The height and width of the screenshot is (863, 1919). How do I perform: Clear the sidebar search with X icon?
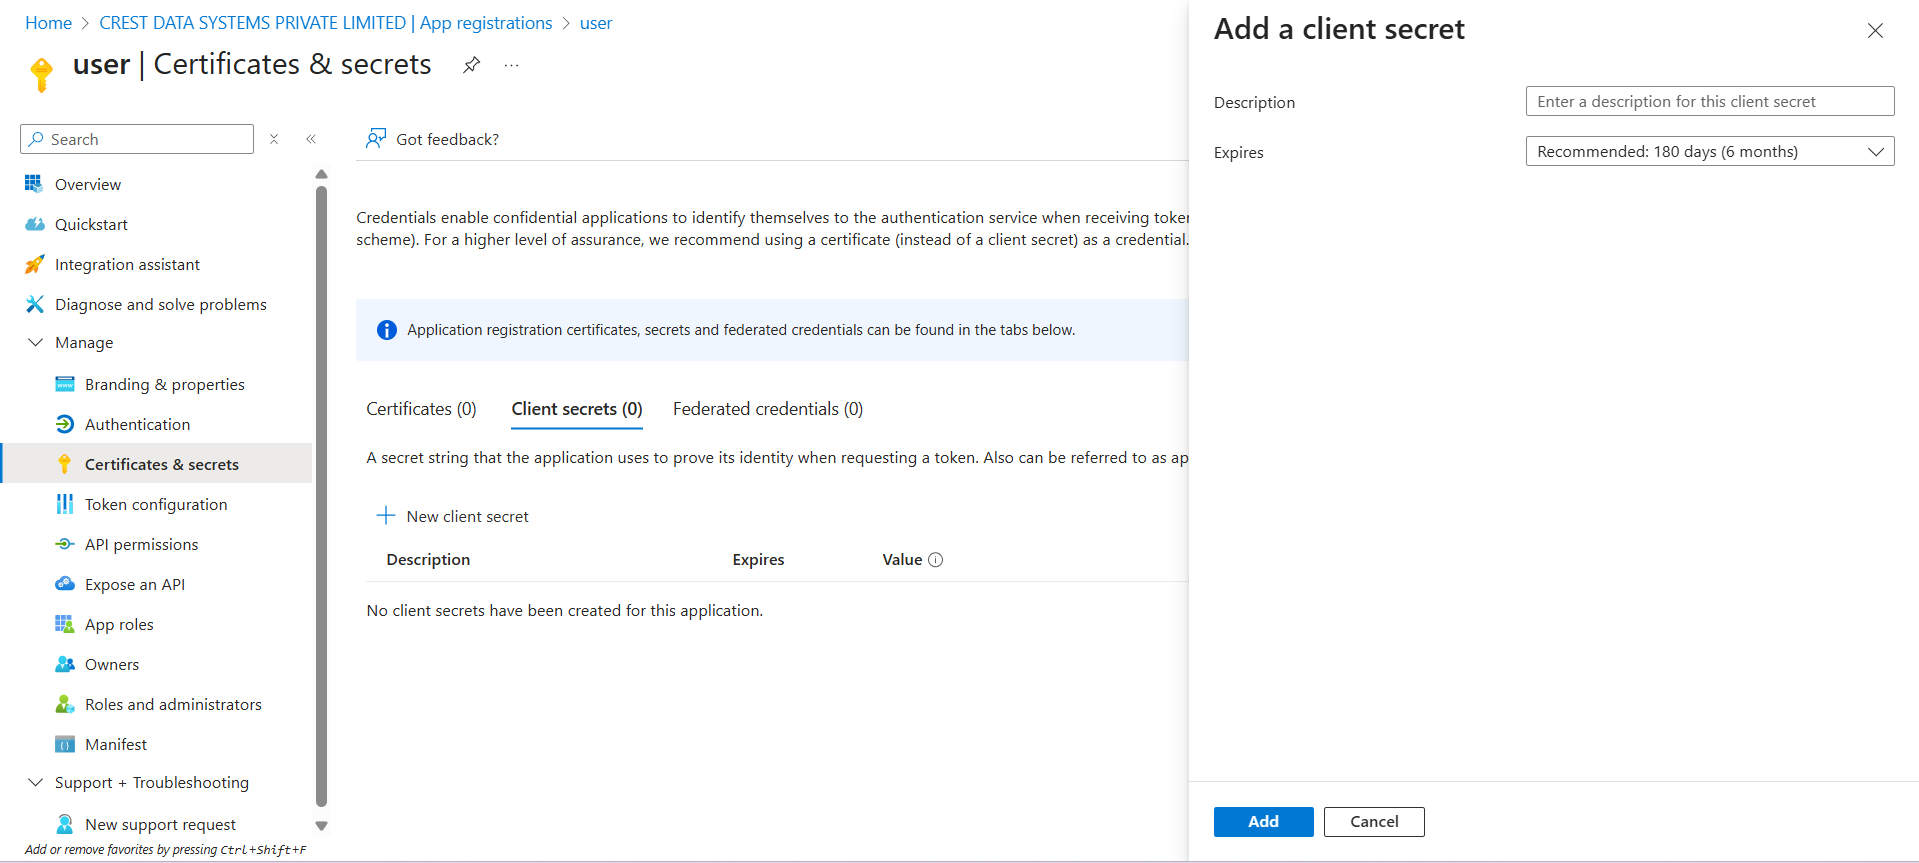click(274, 139)
